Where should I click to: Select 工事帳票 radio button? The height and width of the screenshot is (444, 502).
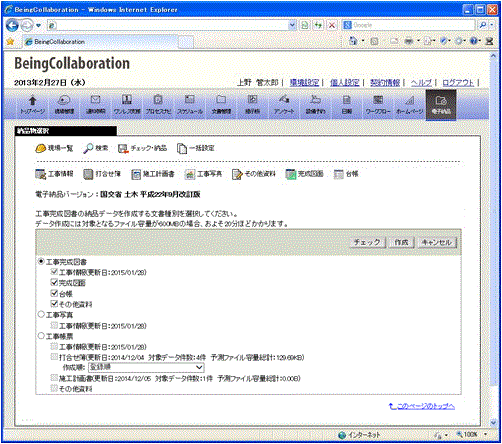pyautogui.click(x=41, y=336)
